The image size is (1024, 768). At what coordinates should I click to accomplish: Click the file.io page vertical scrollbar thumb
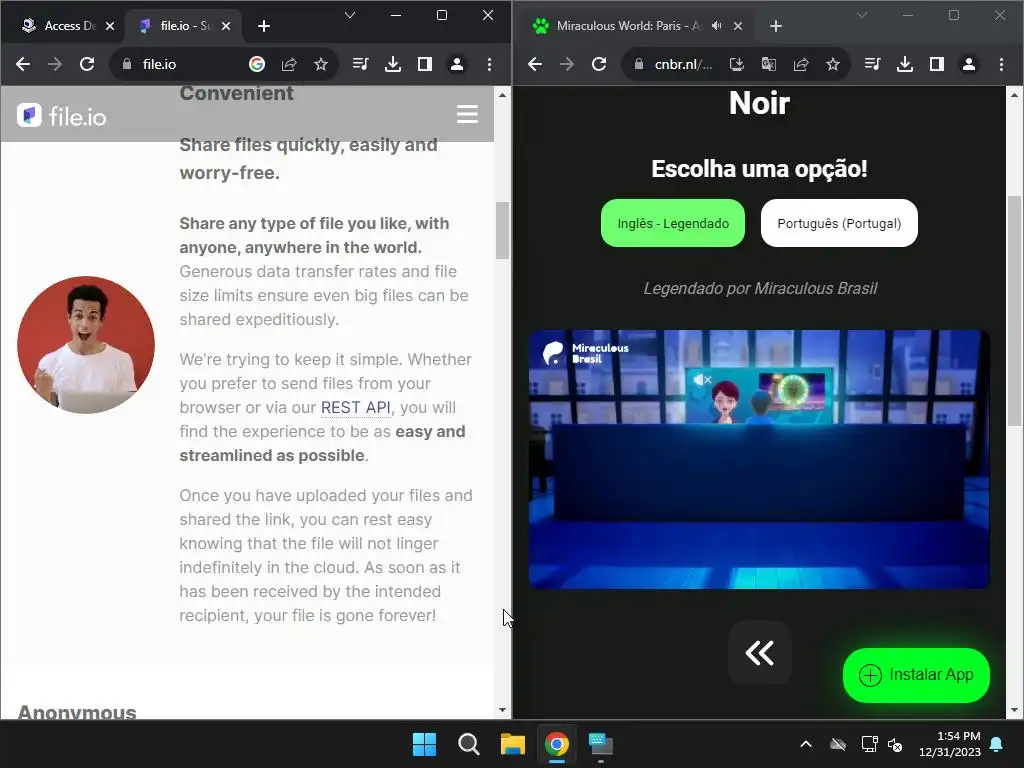[x=502, y=231]
